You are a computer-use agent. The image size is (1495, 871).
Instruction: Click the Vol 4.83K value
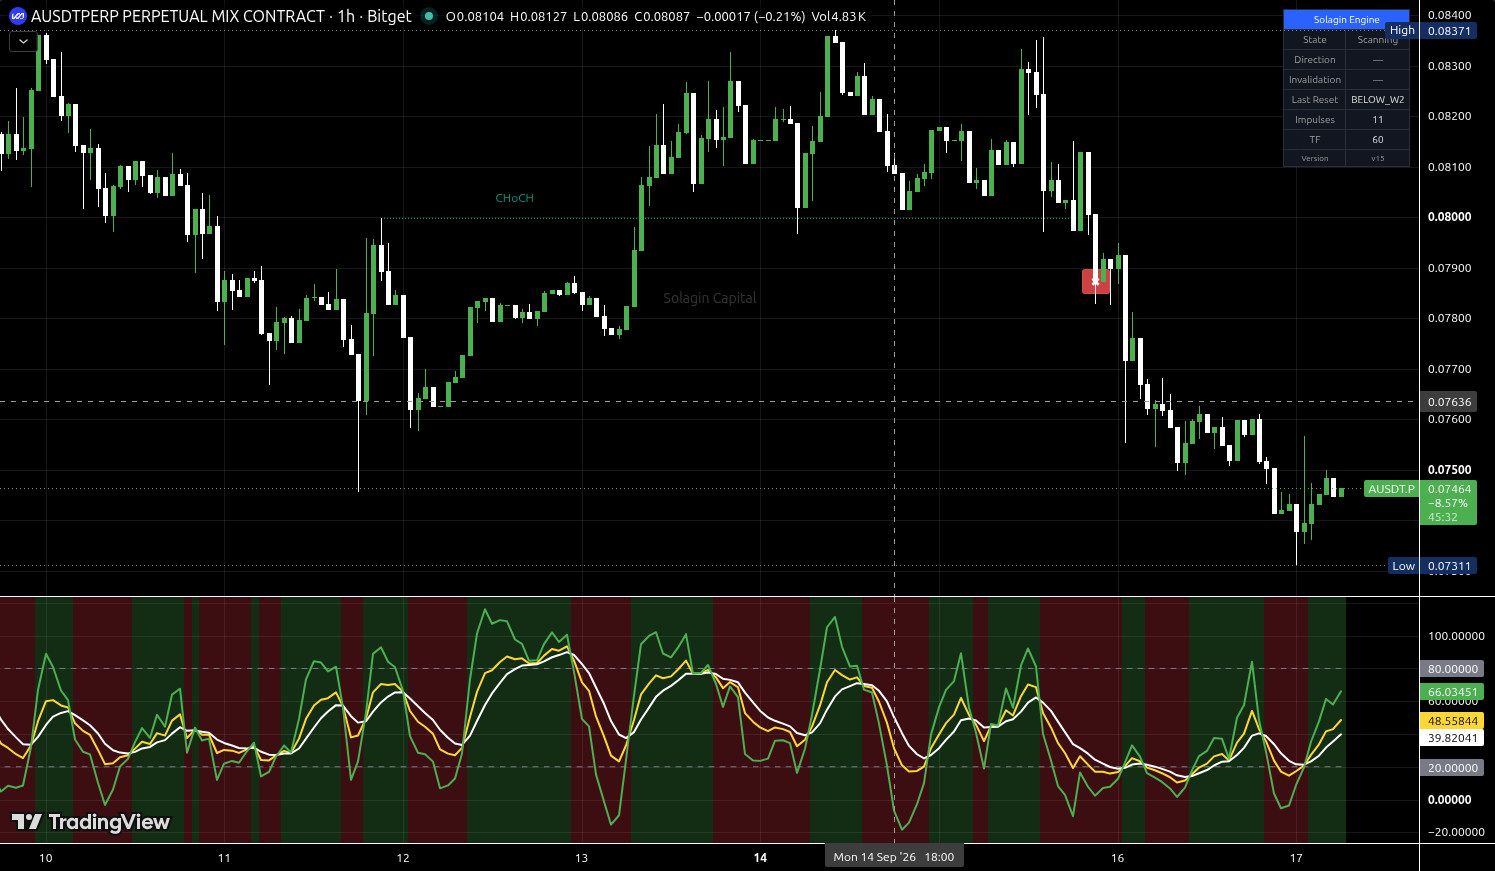click(x=839, y=16)
